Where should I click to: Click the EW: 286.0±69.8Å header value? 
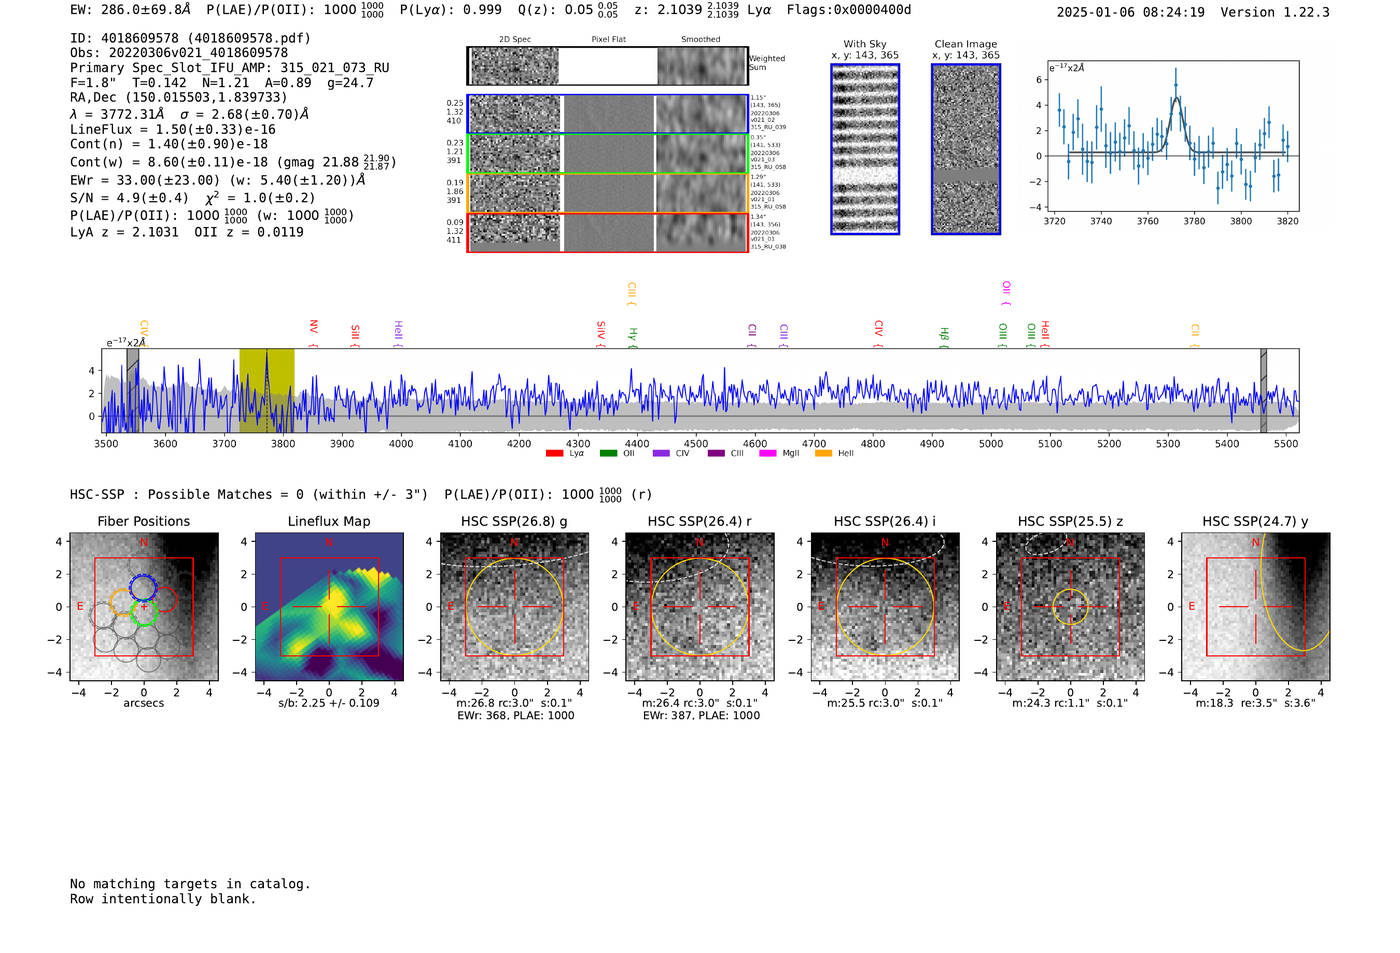coord(130,10)
